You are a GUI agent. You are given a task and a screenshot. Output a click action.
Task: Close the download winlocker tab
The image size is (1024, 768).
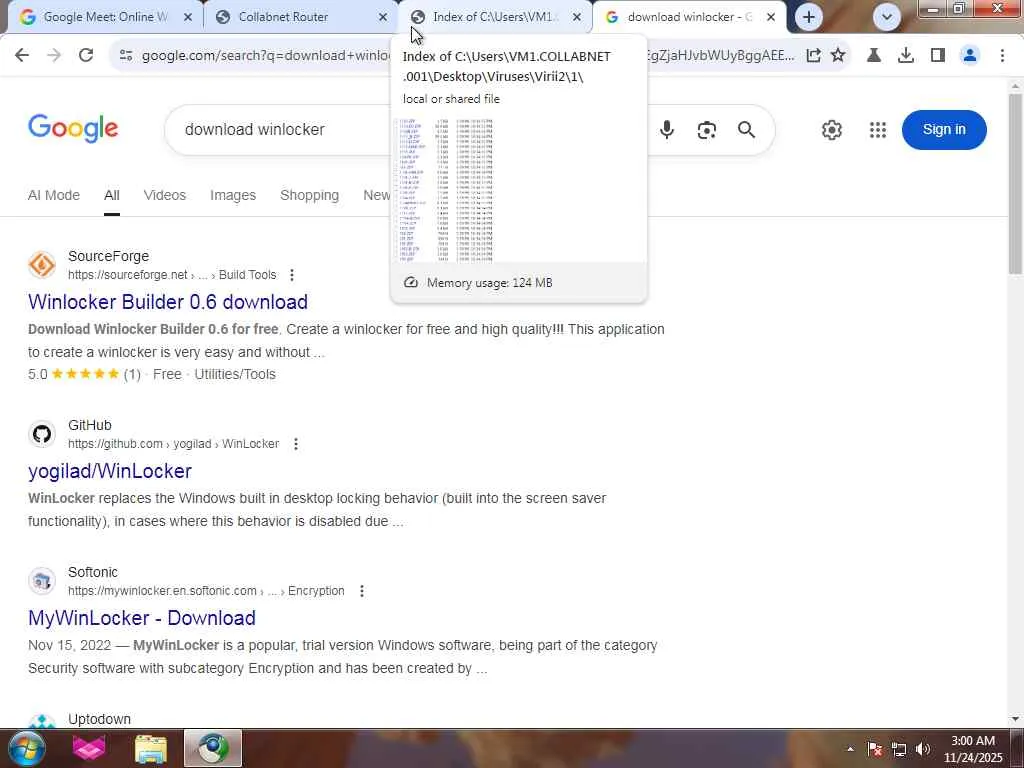pos(771,17)
